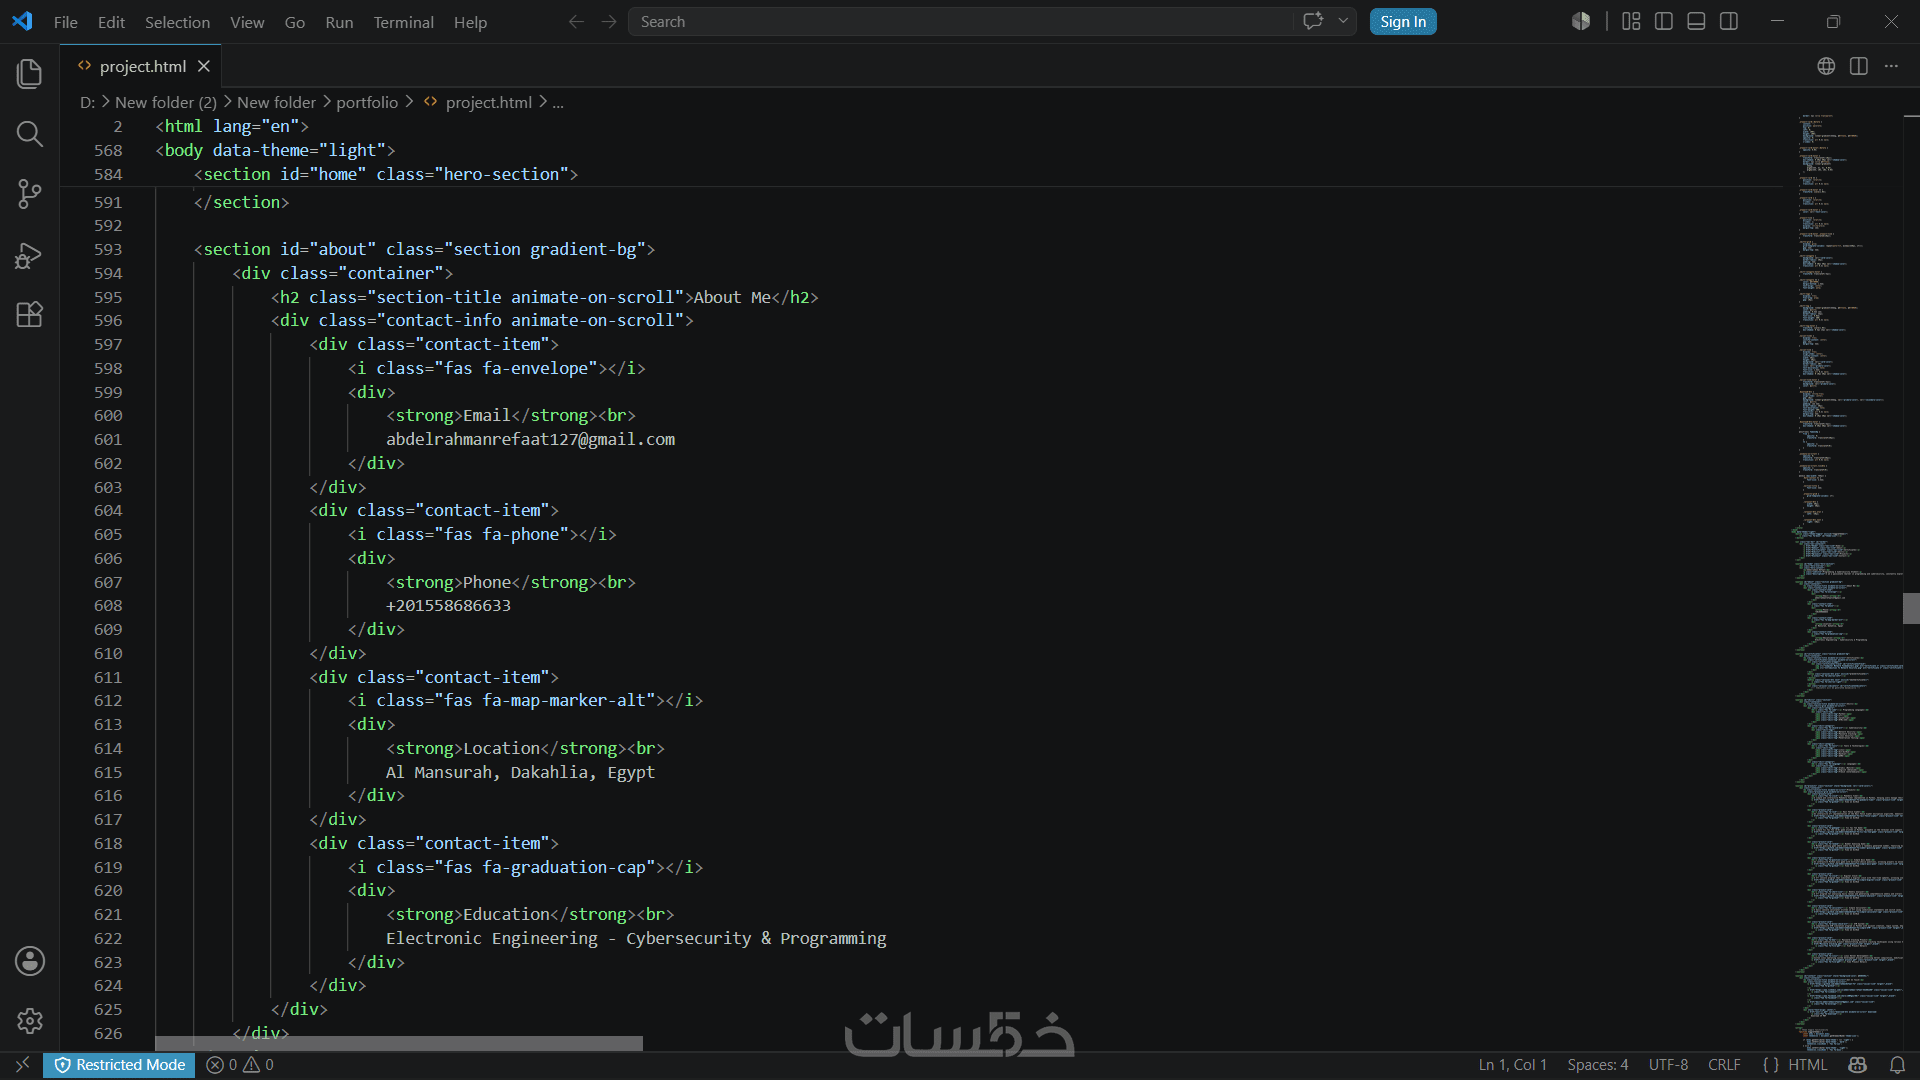This screenshot has height=1080, width=1920.
Task: Go back with the navigation arrow
Action: pos(576,22)
